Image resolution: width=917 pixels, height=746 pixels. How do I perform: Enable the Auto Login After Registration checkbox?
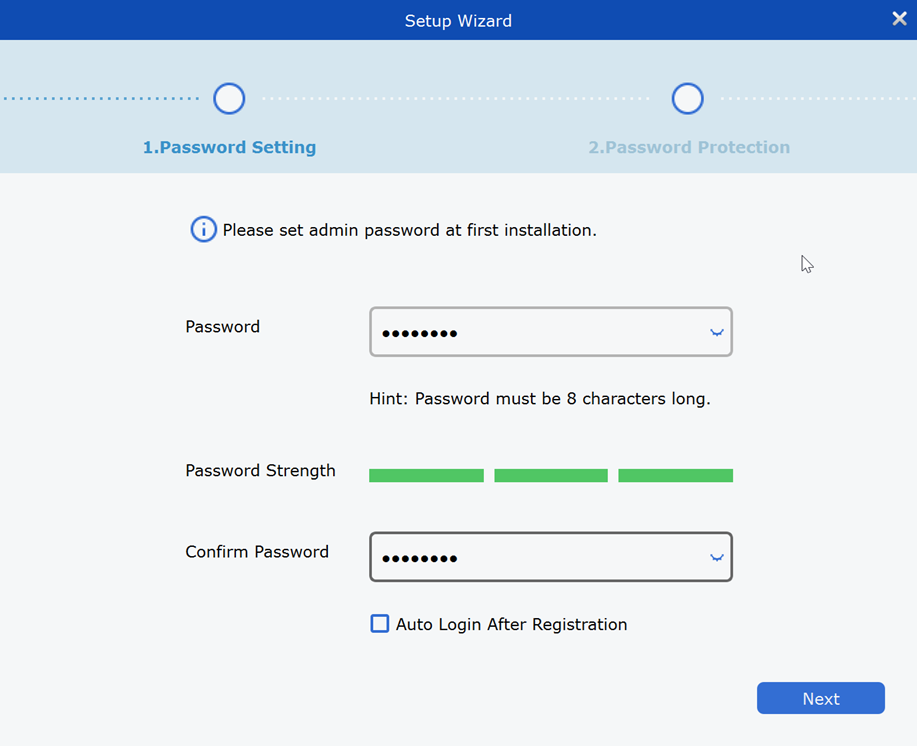coord(380,624)
